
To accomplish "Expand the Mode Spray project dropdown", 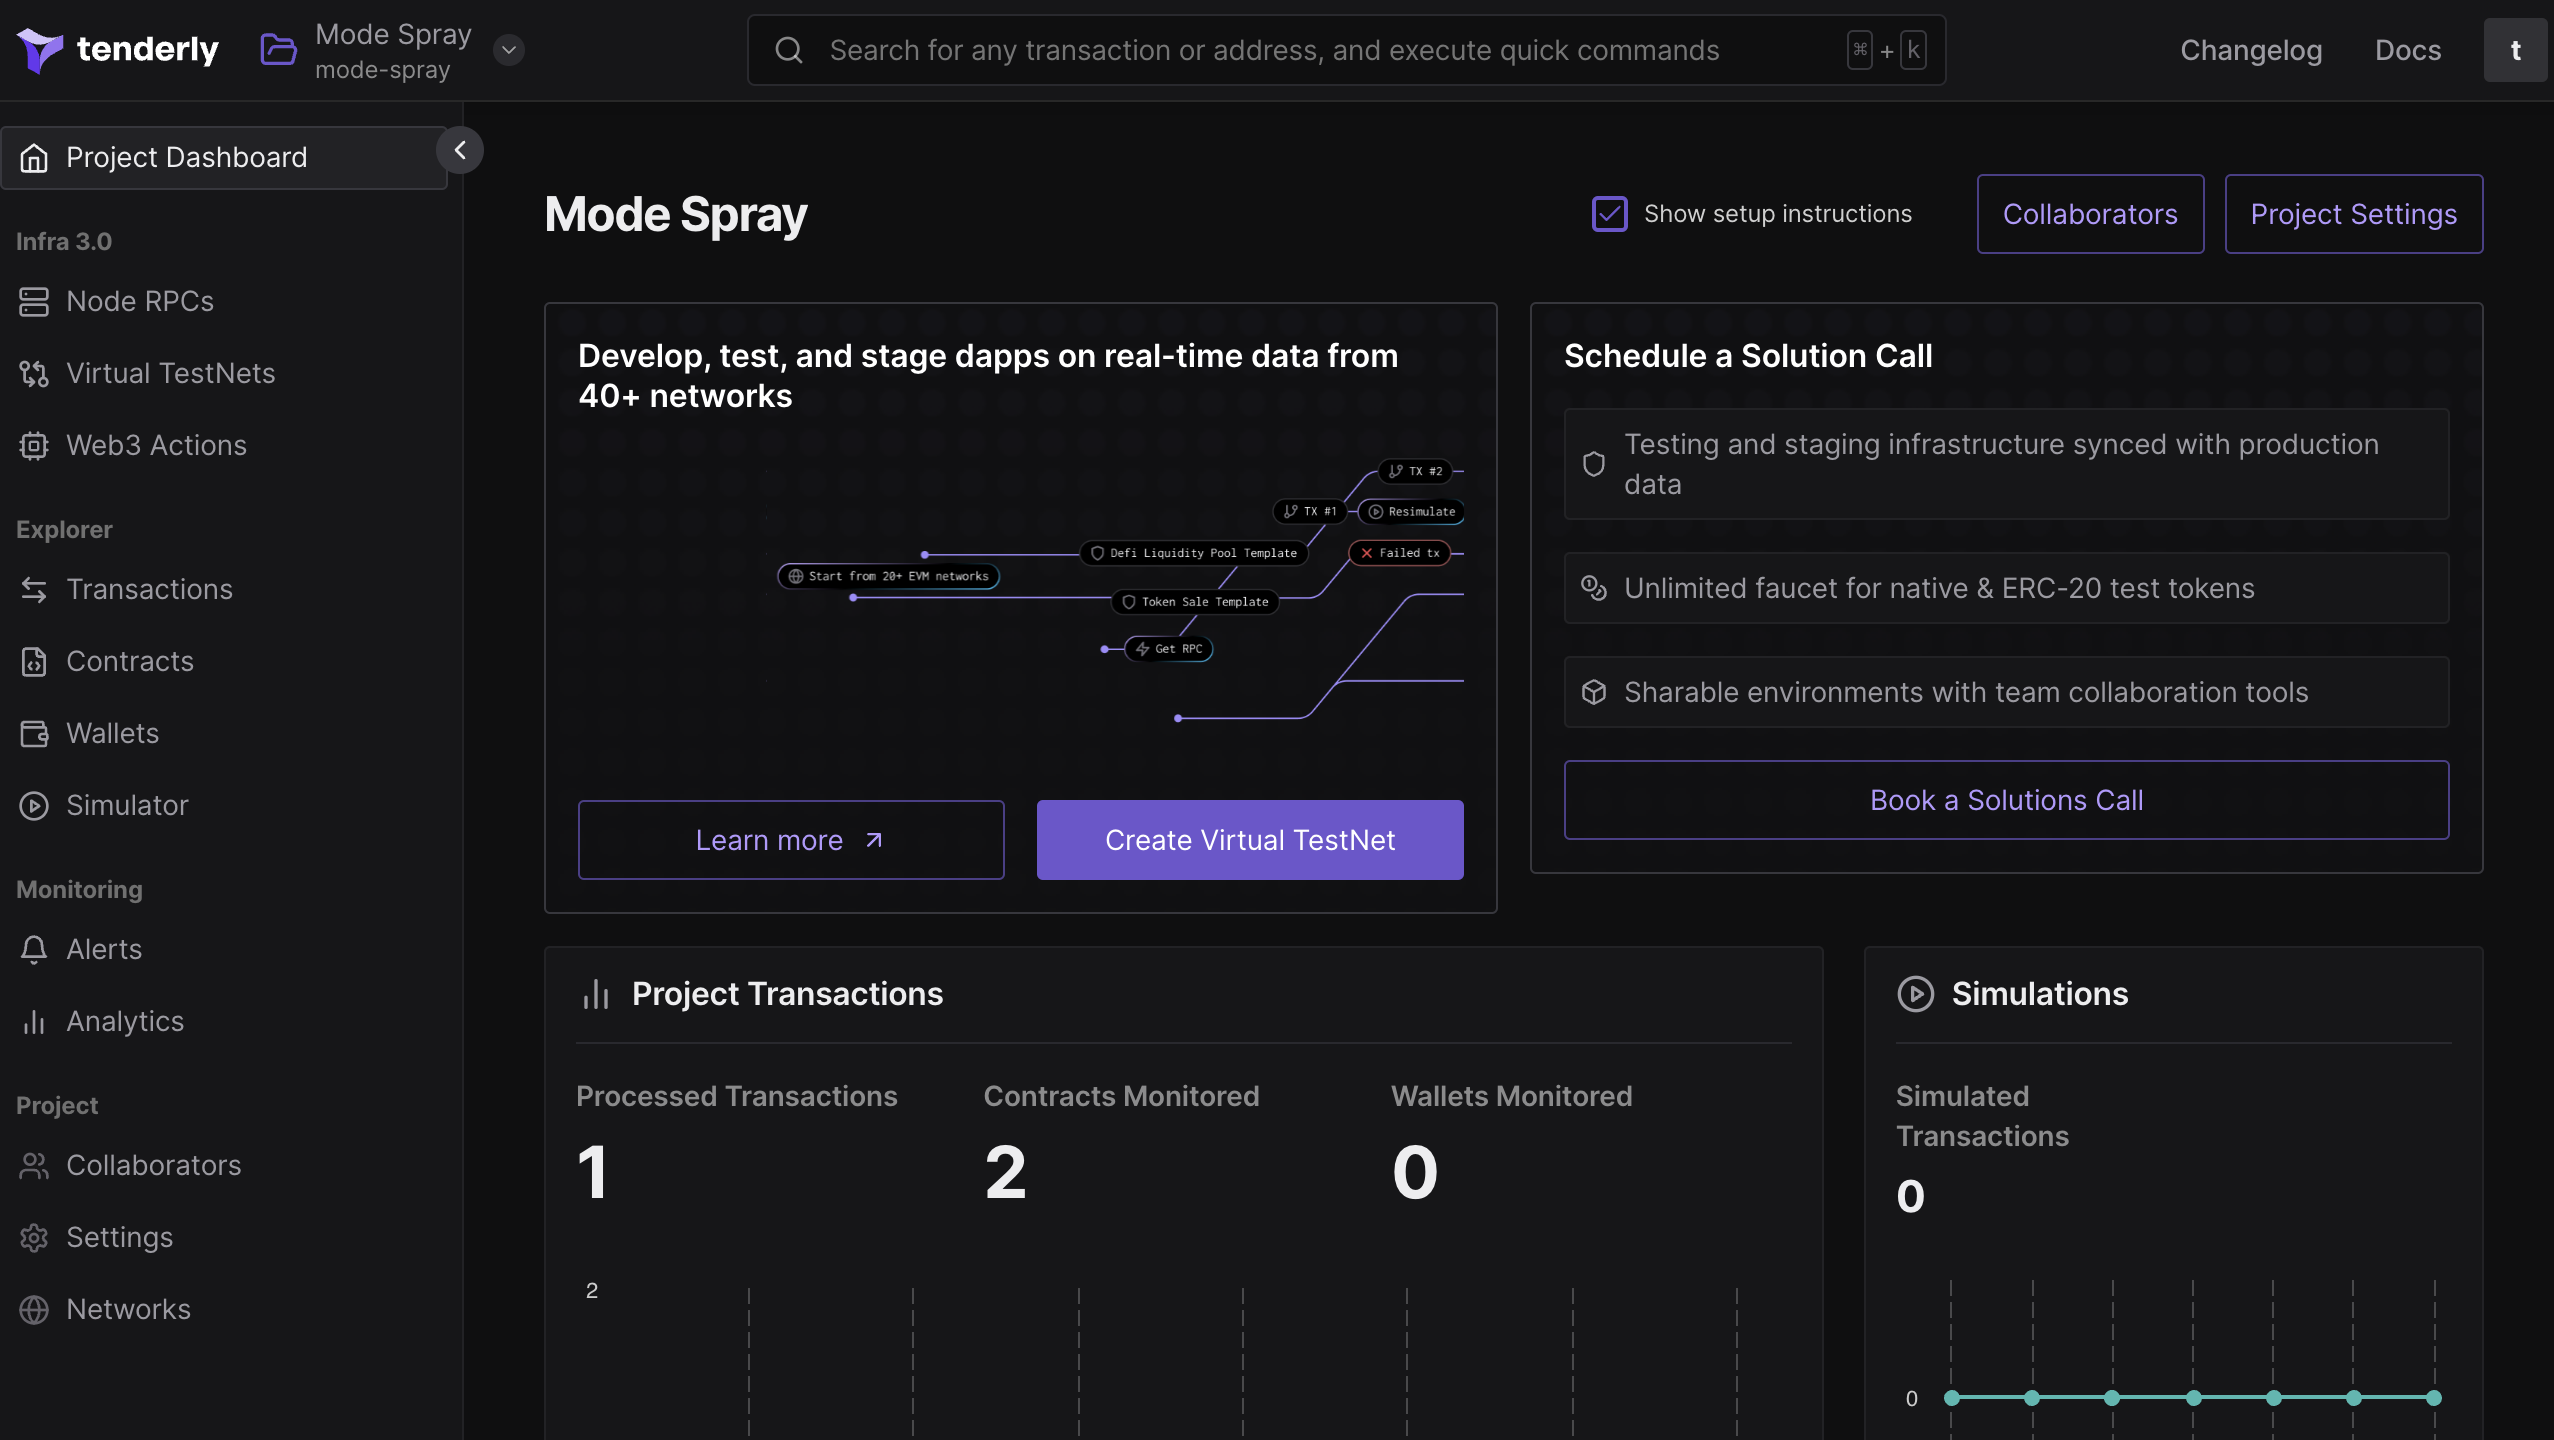I will (509, 50).
